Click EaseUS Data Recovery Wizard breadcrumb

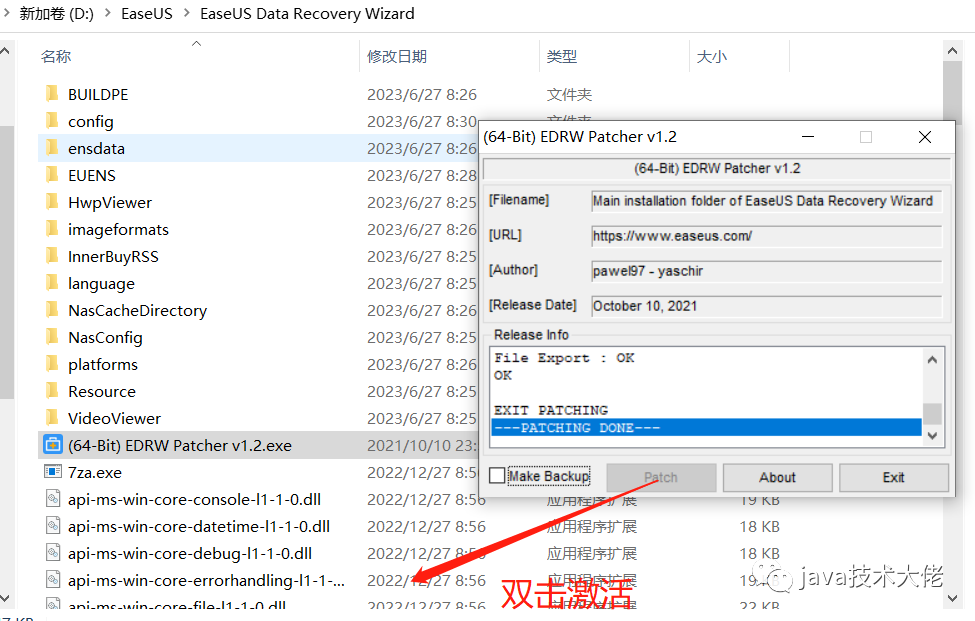(x=307, y=14)
